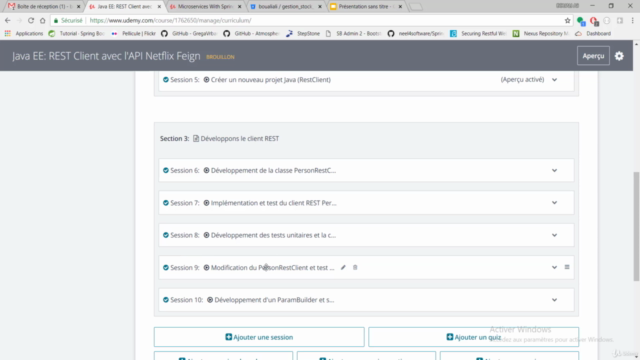Switch to boualiali / gestion_stock tab
The height and width of the screenshot is (360, 640).
pos(286,7)
